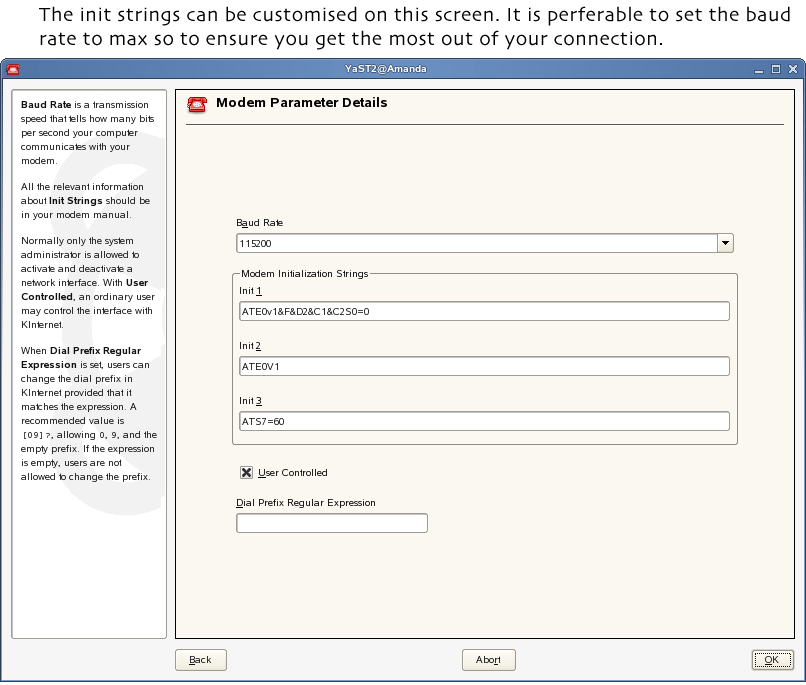The width and height of the screenshot is (806, 685).
Task: Close the YaST2@Amanda window
Action: click(x=791, y=70)
